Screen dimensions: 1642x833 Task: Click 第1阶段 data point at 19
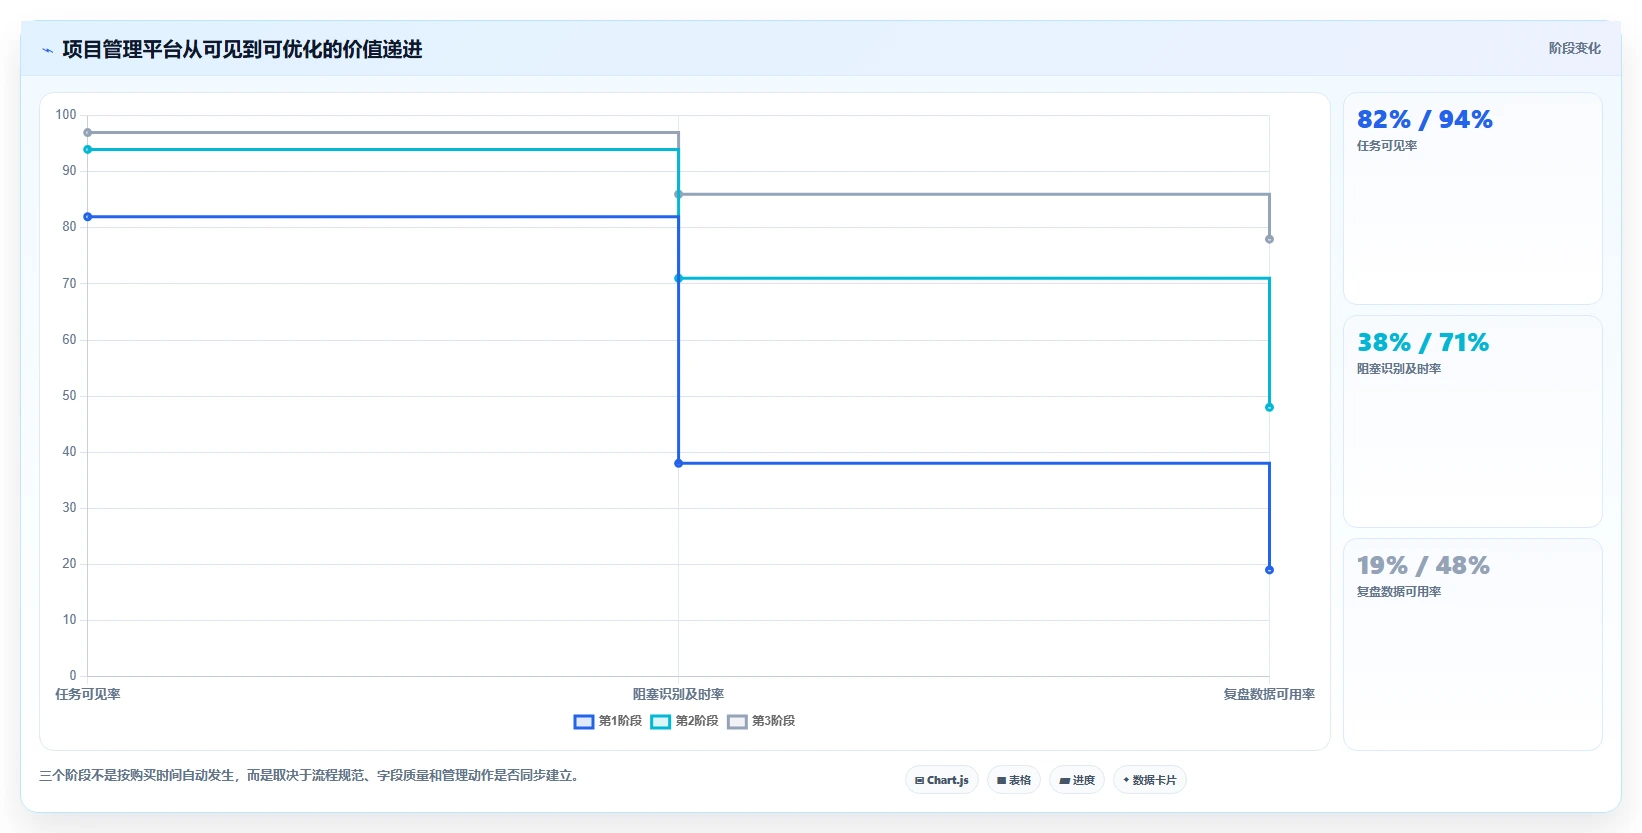tap(1270, 570)
